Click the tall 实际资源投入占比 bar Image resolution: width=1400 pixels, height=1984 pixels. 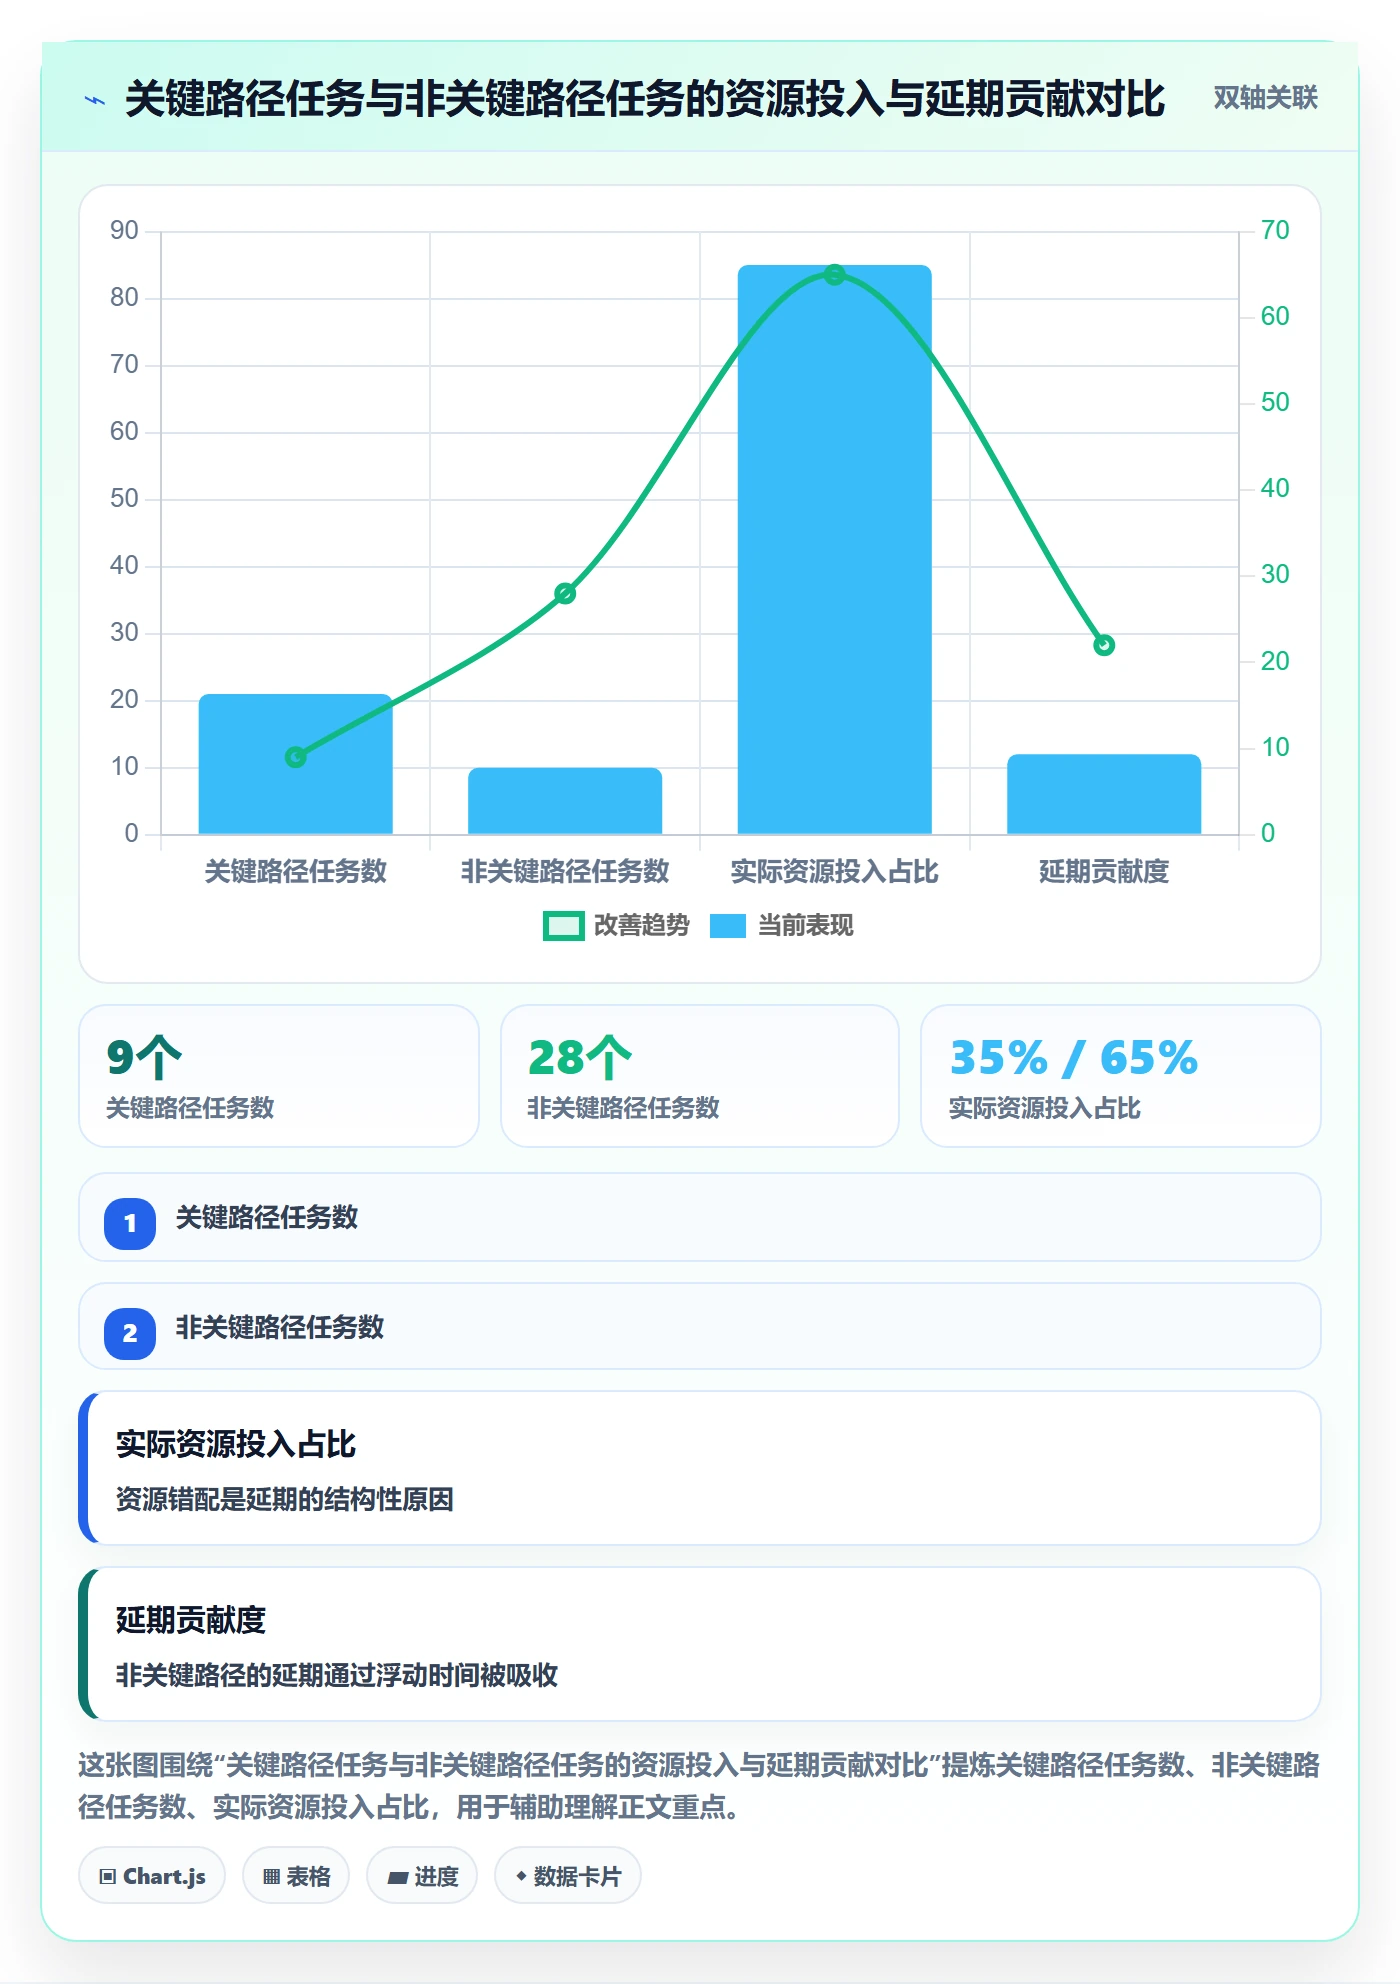pos(834,549)
